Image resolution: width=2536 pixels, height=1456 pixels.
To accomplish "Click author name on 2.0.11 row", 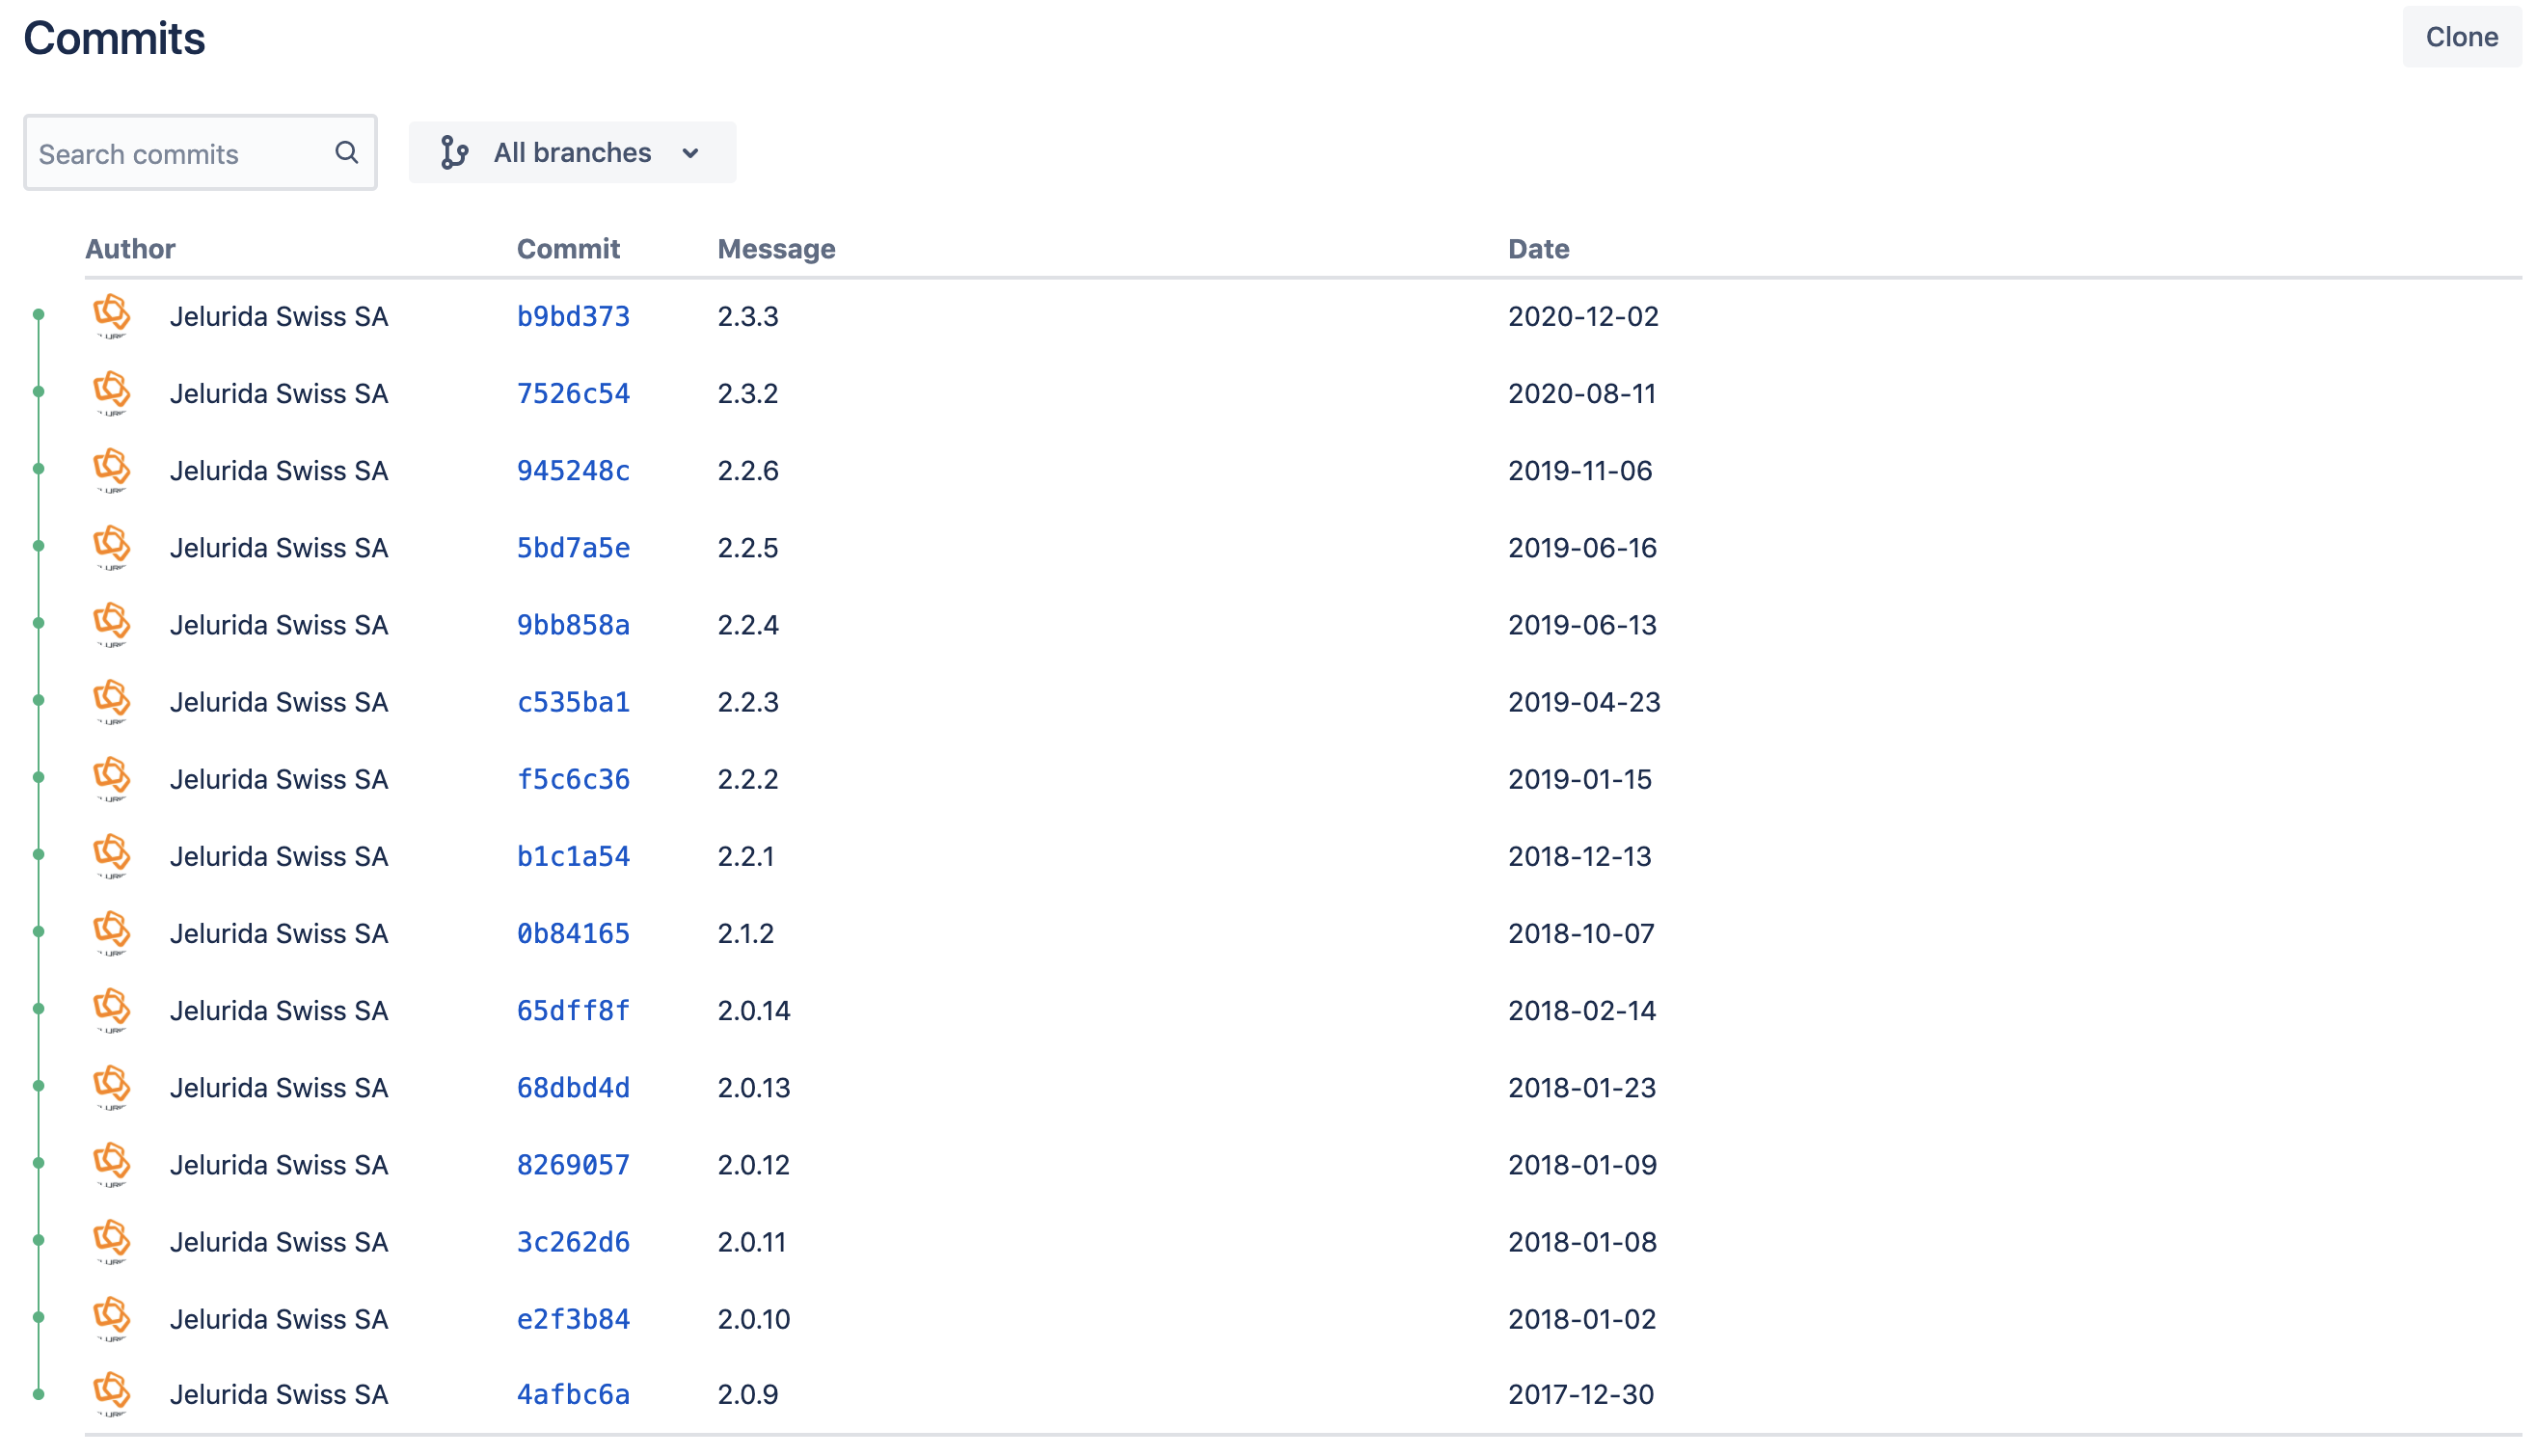I will (x=278, y=1241).
